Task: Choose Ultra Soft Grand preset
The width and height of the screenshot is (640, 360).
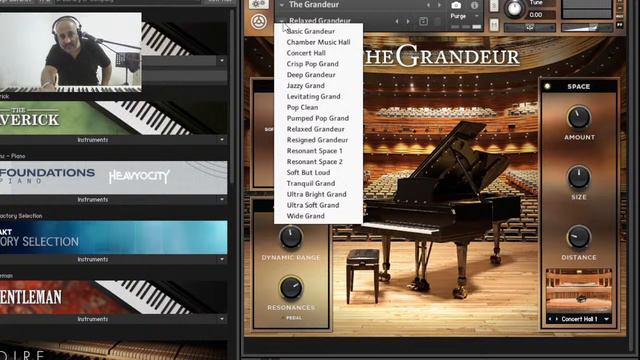Action: (313, 205)
